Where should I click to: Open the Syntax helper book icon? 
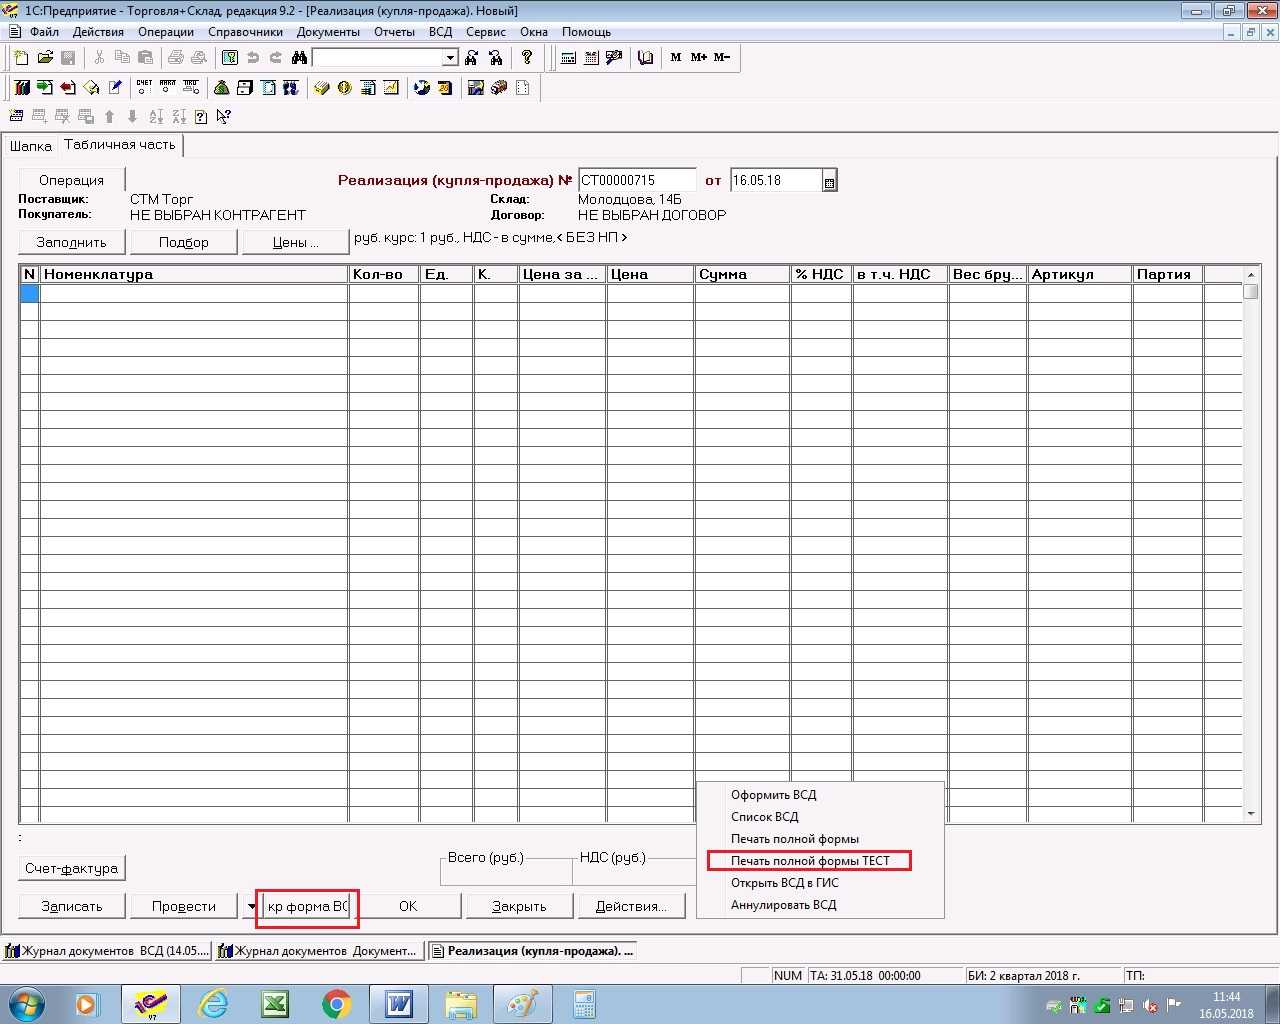pyautogui.click(x=645, y=58)
